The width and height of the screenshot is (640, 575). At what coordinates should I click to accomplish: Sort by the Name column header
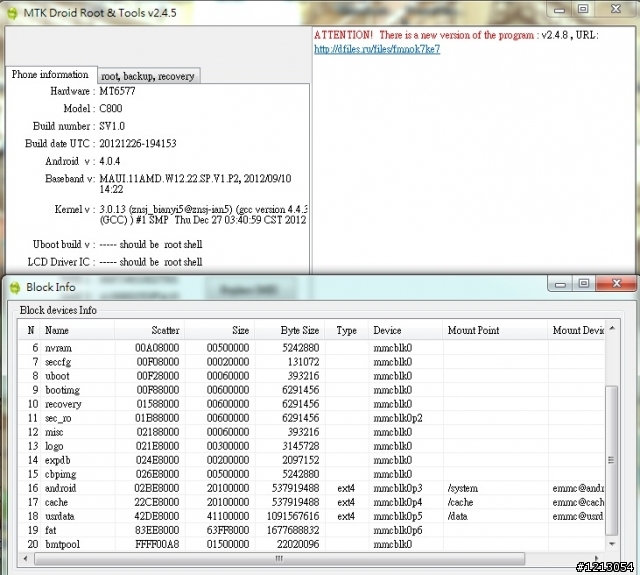coord(78,330)
